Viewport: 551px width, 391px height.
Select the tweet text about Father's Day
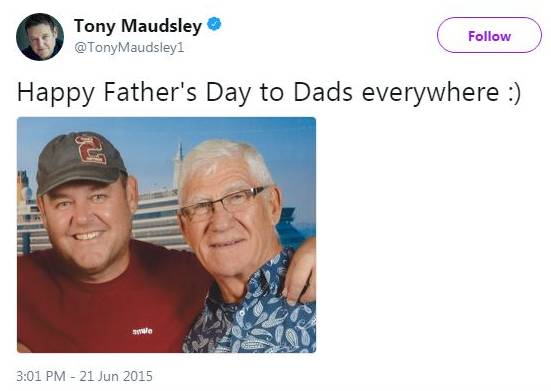tap(268, 92)
